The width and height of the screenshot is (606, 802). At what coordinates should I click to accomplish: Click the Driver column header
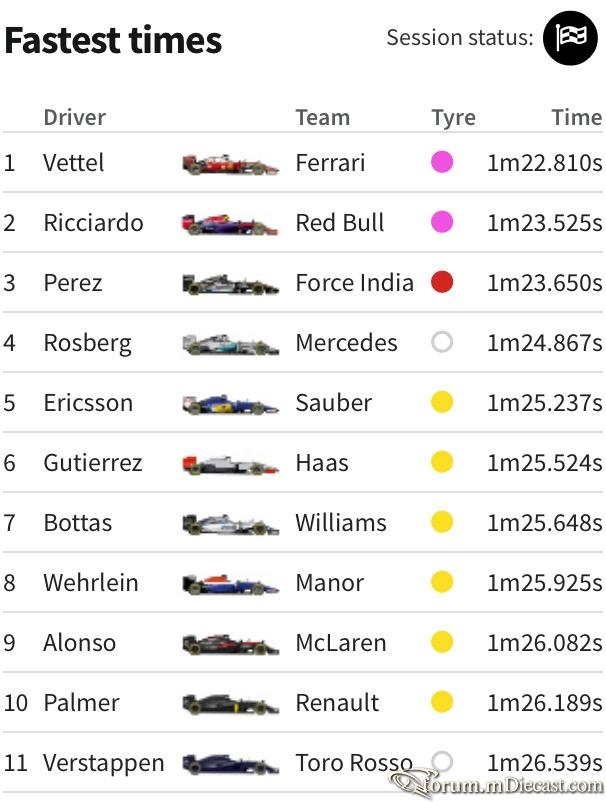pos(75,118)
